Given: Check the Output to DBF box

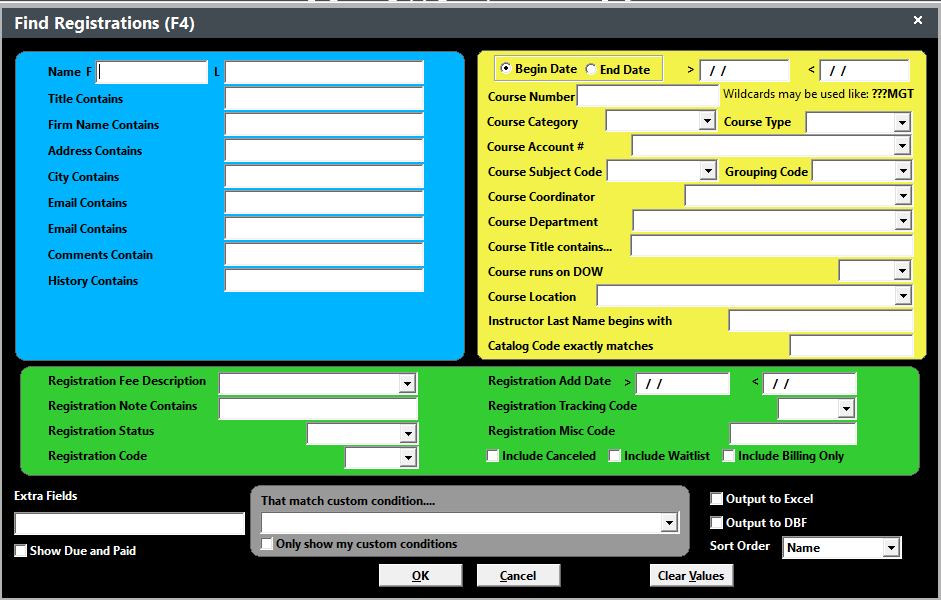Looking at the screenshot, I should point(716,521).
